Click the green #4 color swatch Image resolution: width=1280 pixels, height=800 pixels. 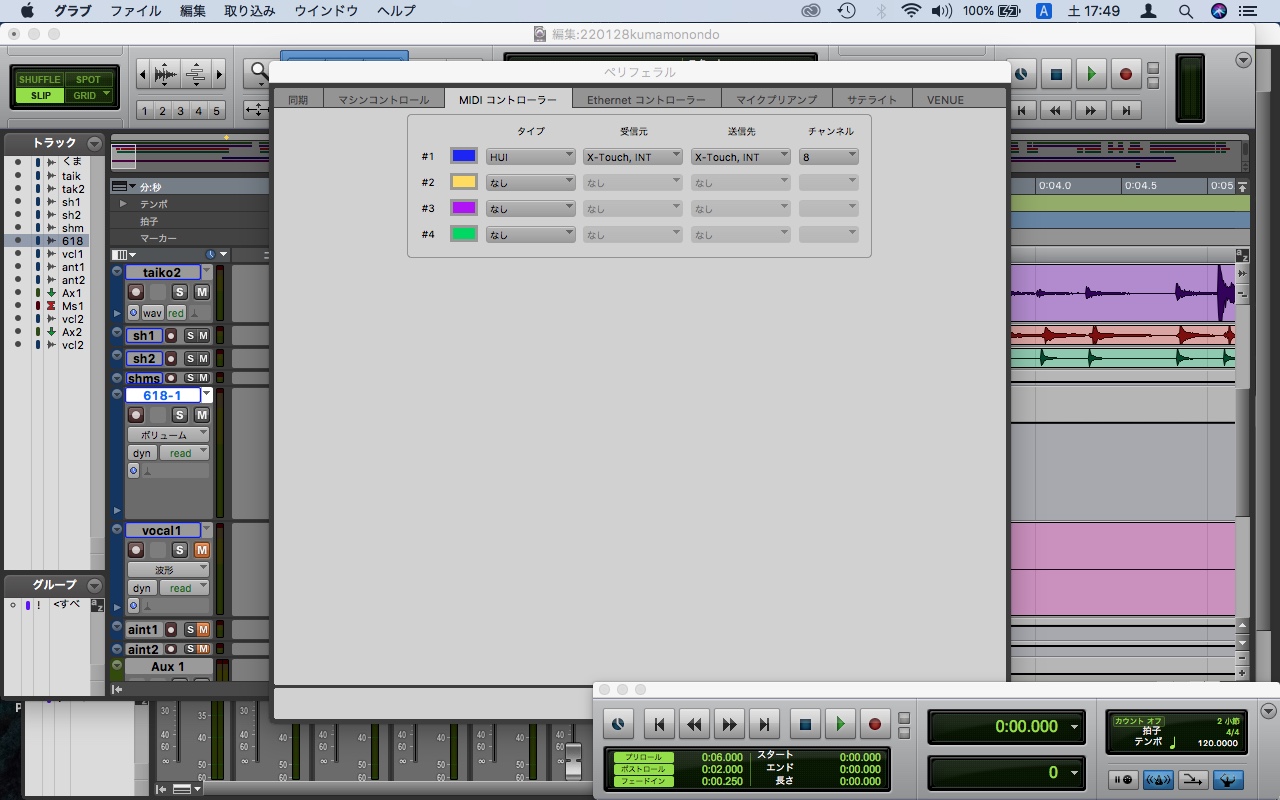coord(463,234)
